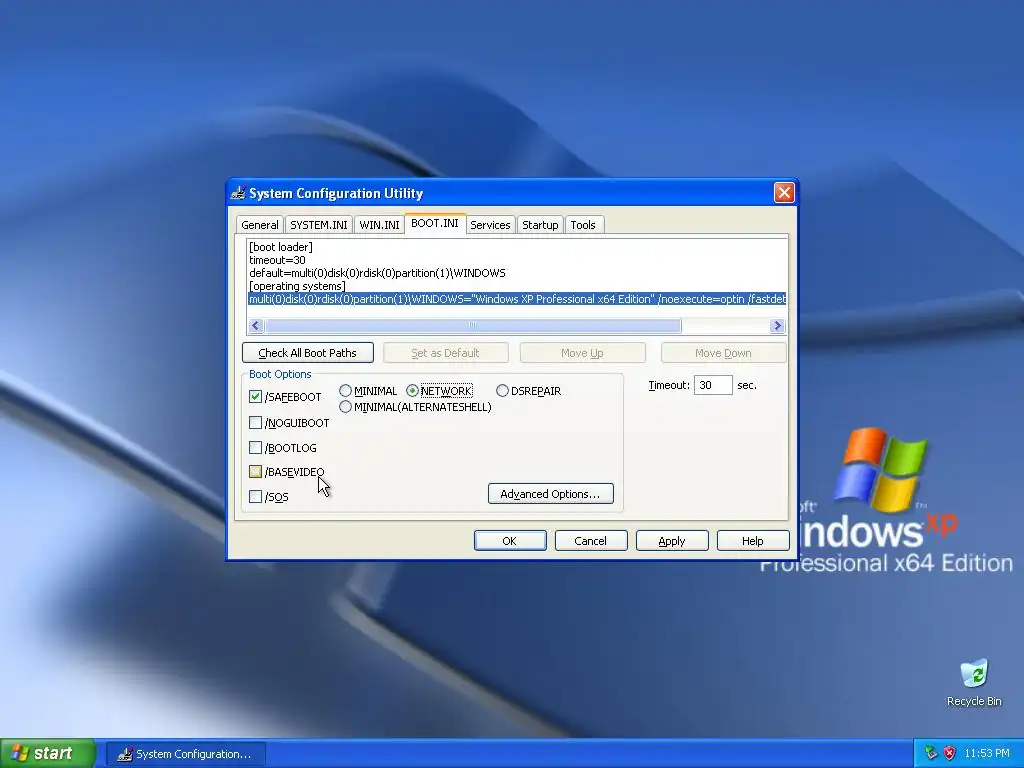Click the System Configuration Utility title bar icon
This screenshot has width=1024, height=768.
[238, 193]
